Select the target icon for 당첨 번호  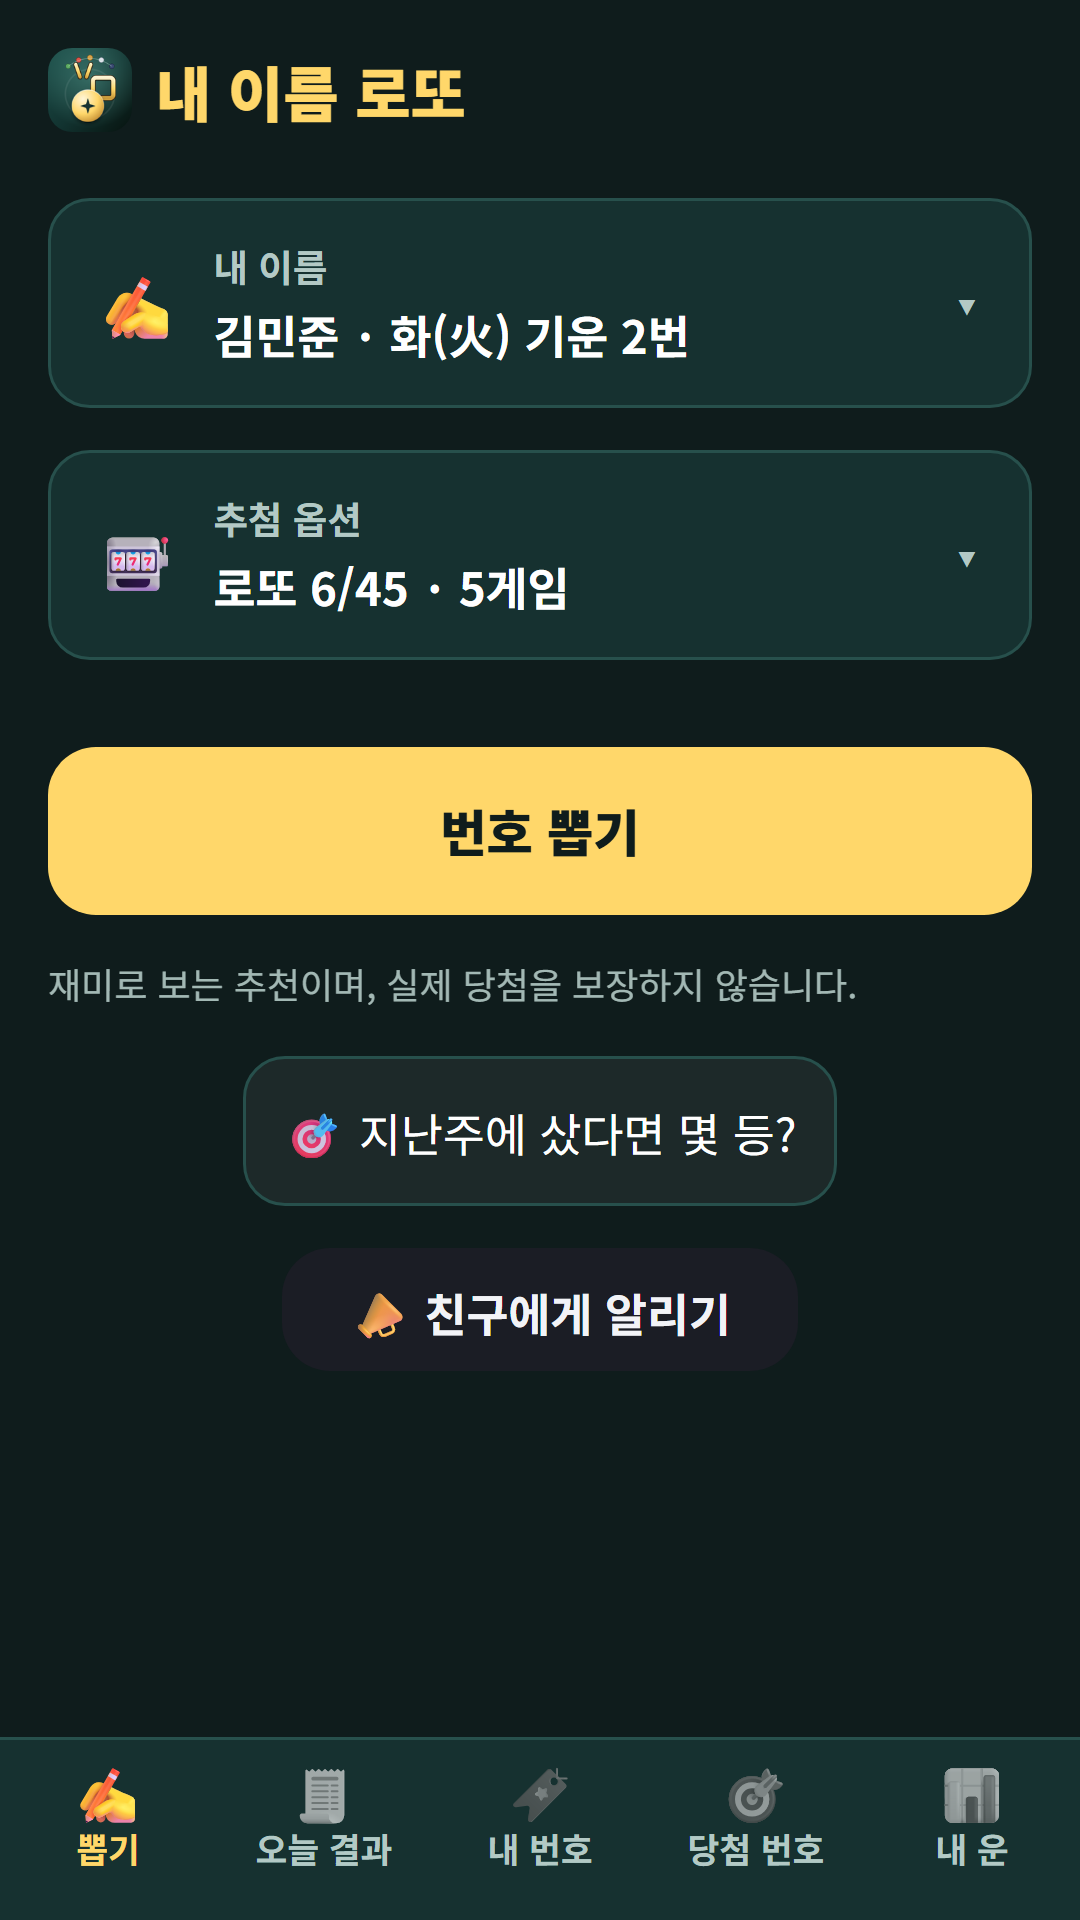click(x=756, y=1796)
